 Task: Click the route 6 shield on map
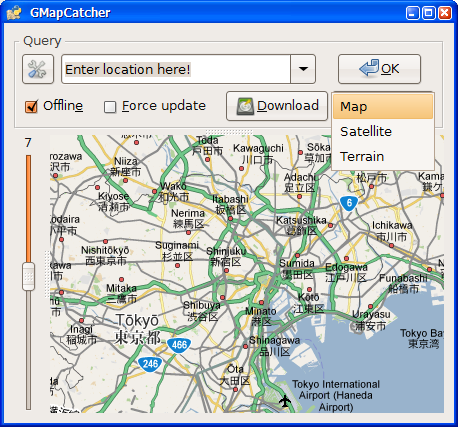click(349, 203)
